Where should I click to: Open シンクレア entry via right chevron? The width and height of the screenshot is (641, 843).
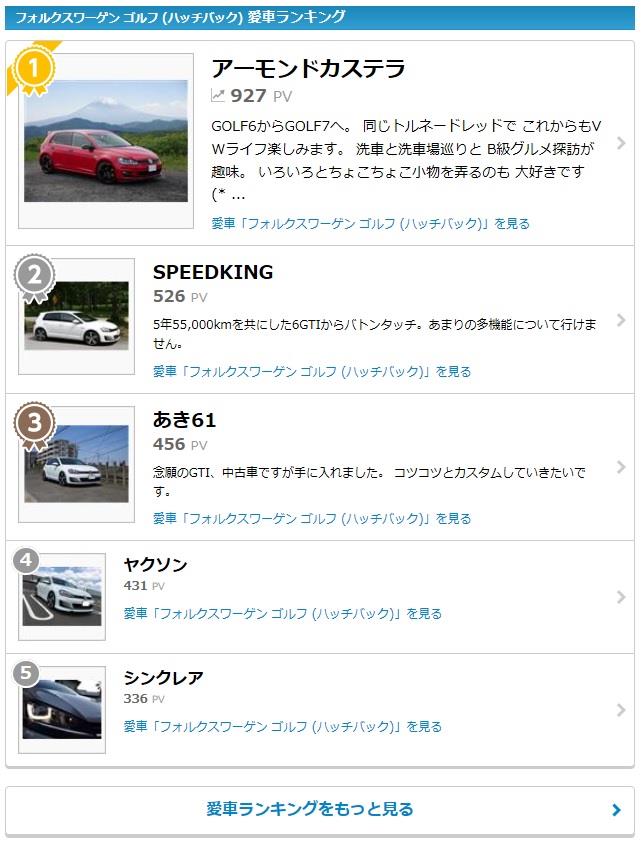621,710
